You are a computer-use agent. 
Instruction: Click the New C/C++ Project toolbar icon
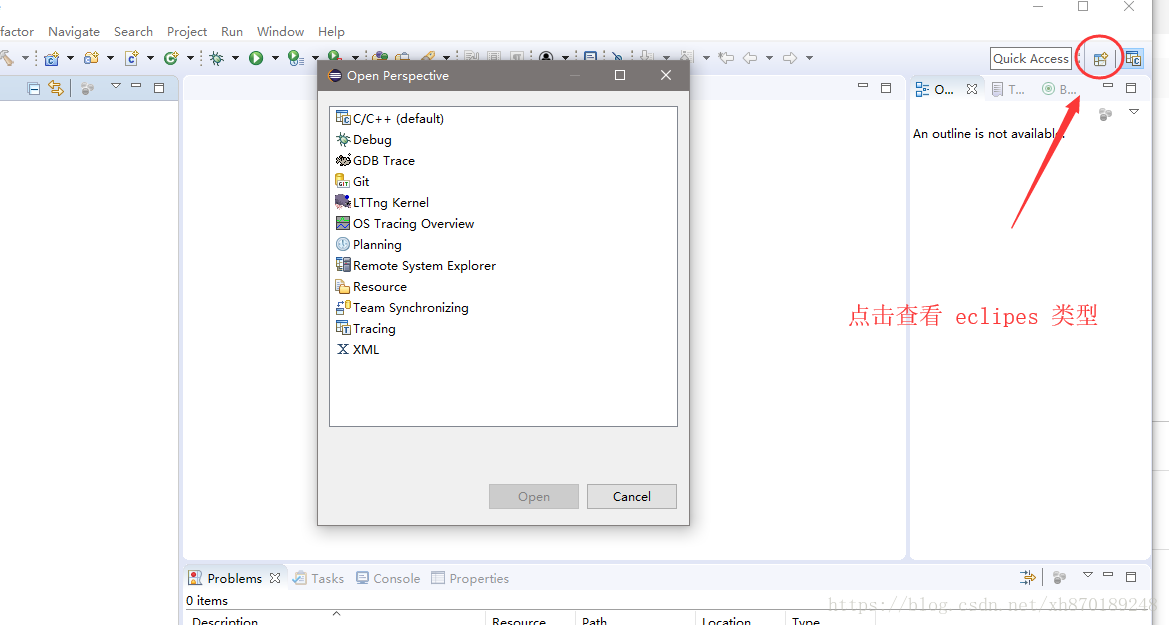coord(51,58)
